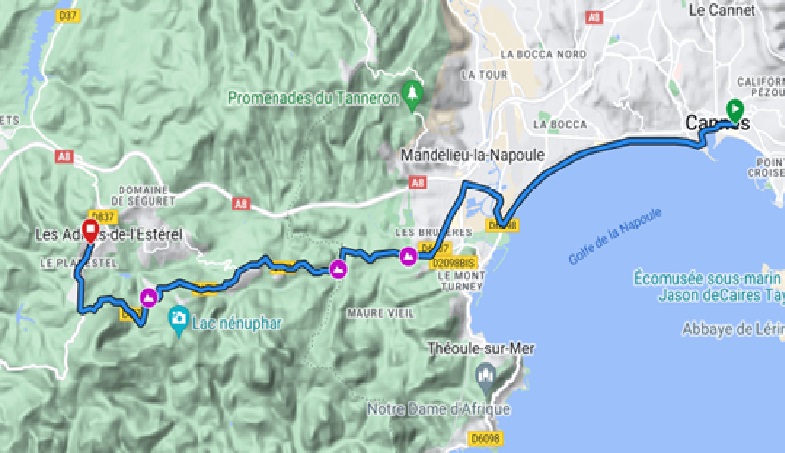Select the purple mountain waypoint near Les Bruyères
This screenshot has width=785, height=453.
409,257
